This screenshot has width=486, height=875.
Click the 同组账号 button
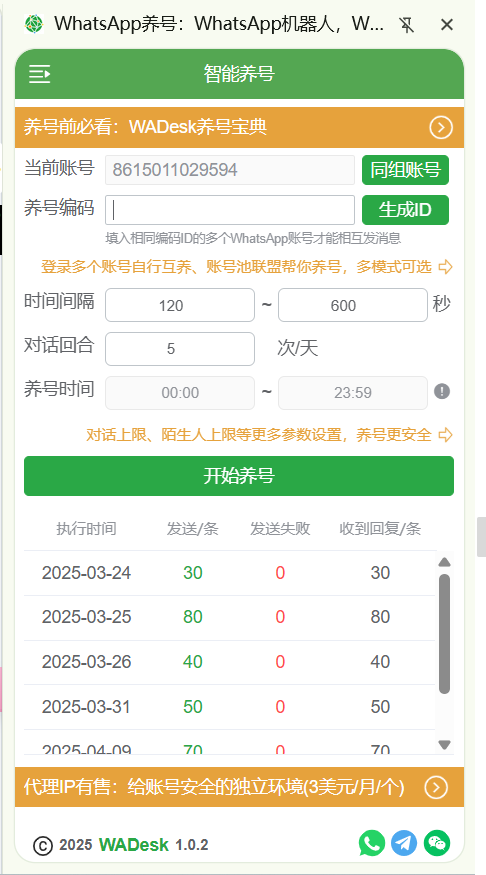click(x=406, y=170)
